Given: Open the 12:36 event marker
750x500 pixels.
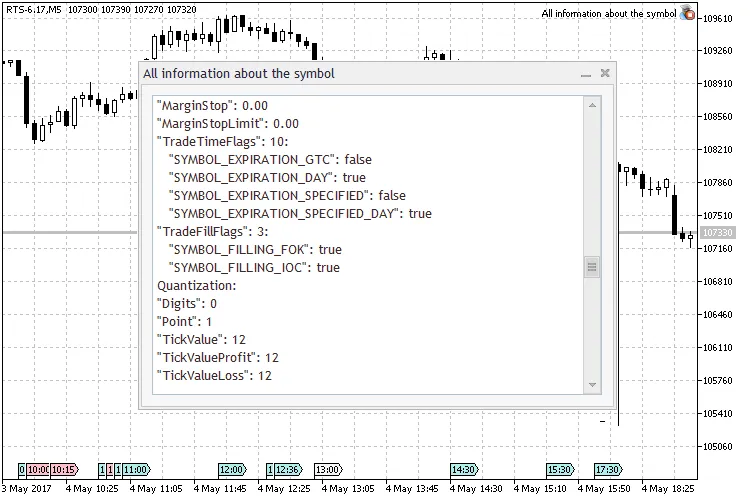Looking at the screenshot, I should point(288,469).
